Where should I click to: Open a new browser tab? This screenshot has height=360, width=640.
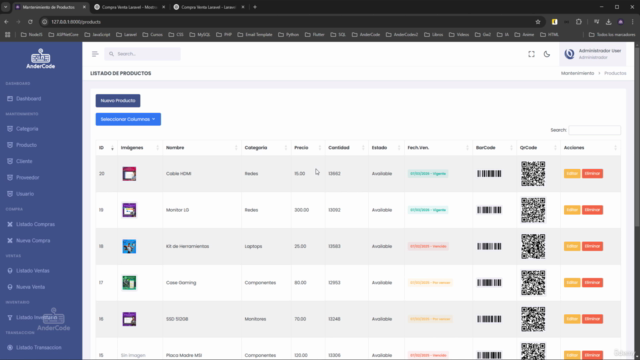tap(255, 7)
